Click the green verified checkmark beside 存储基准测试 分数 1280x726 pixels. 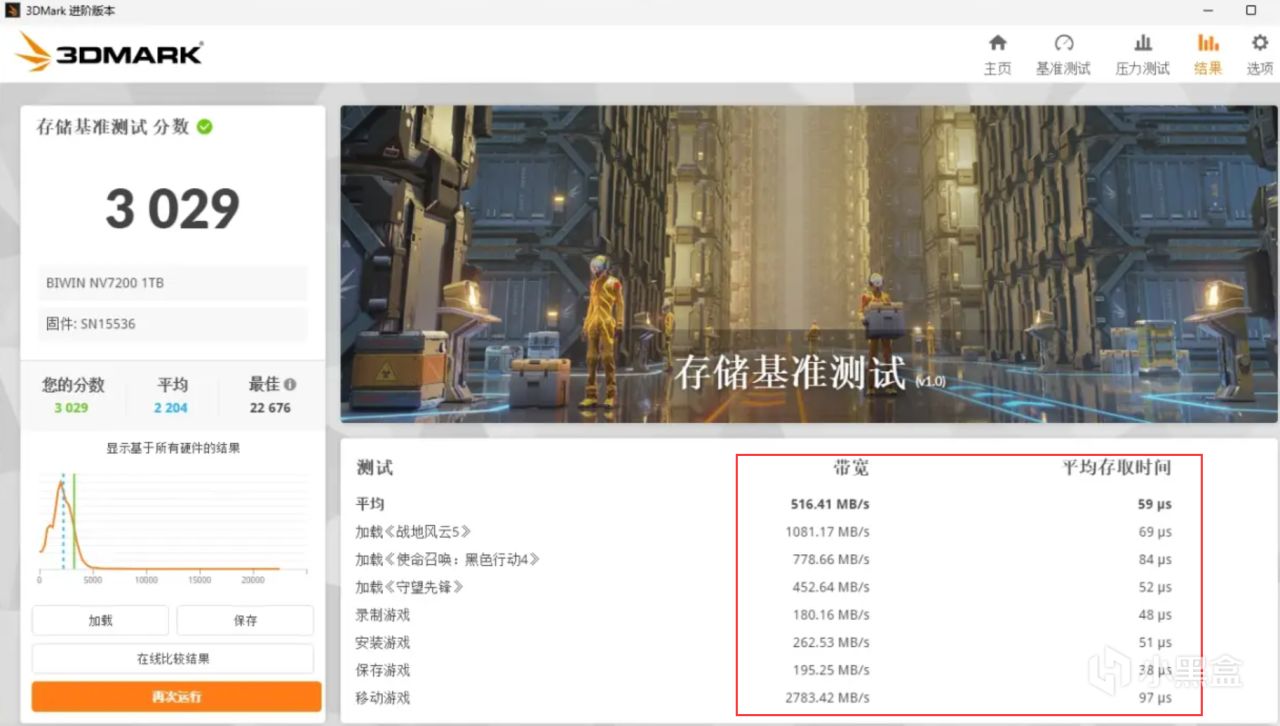pos(204,127)
